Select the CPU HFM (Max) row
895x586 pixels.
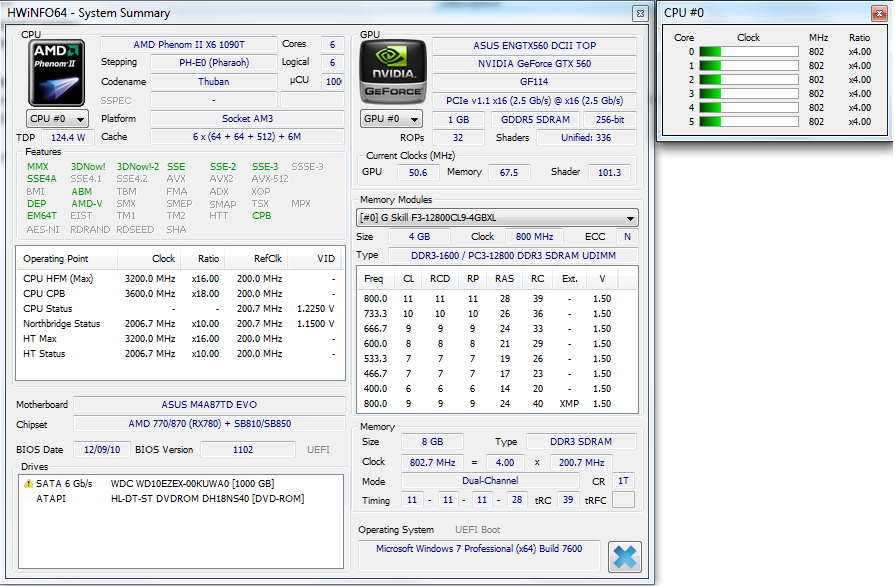(180, 279)
